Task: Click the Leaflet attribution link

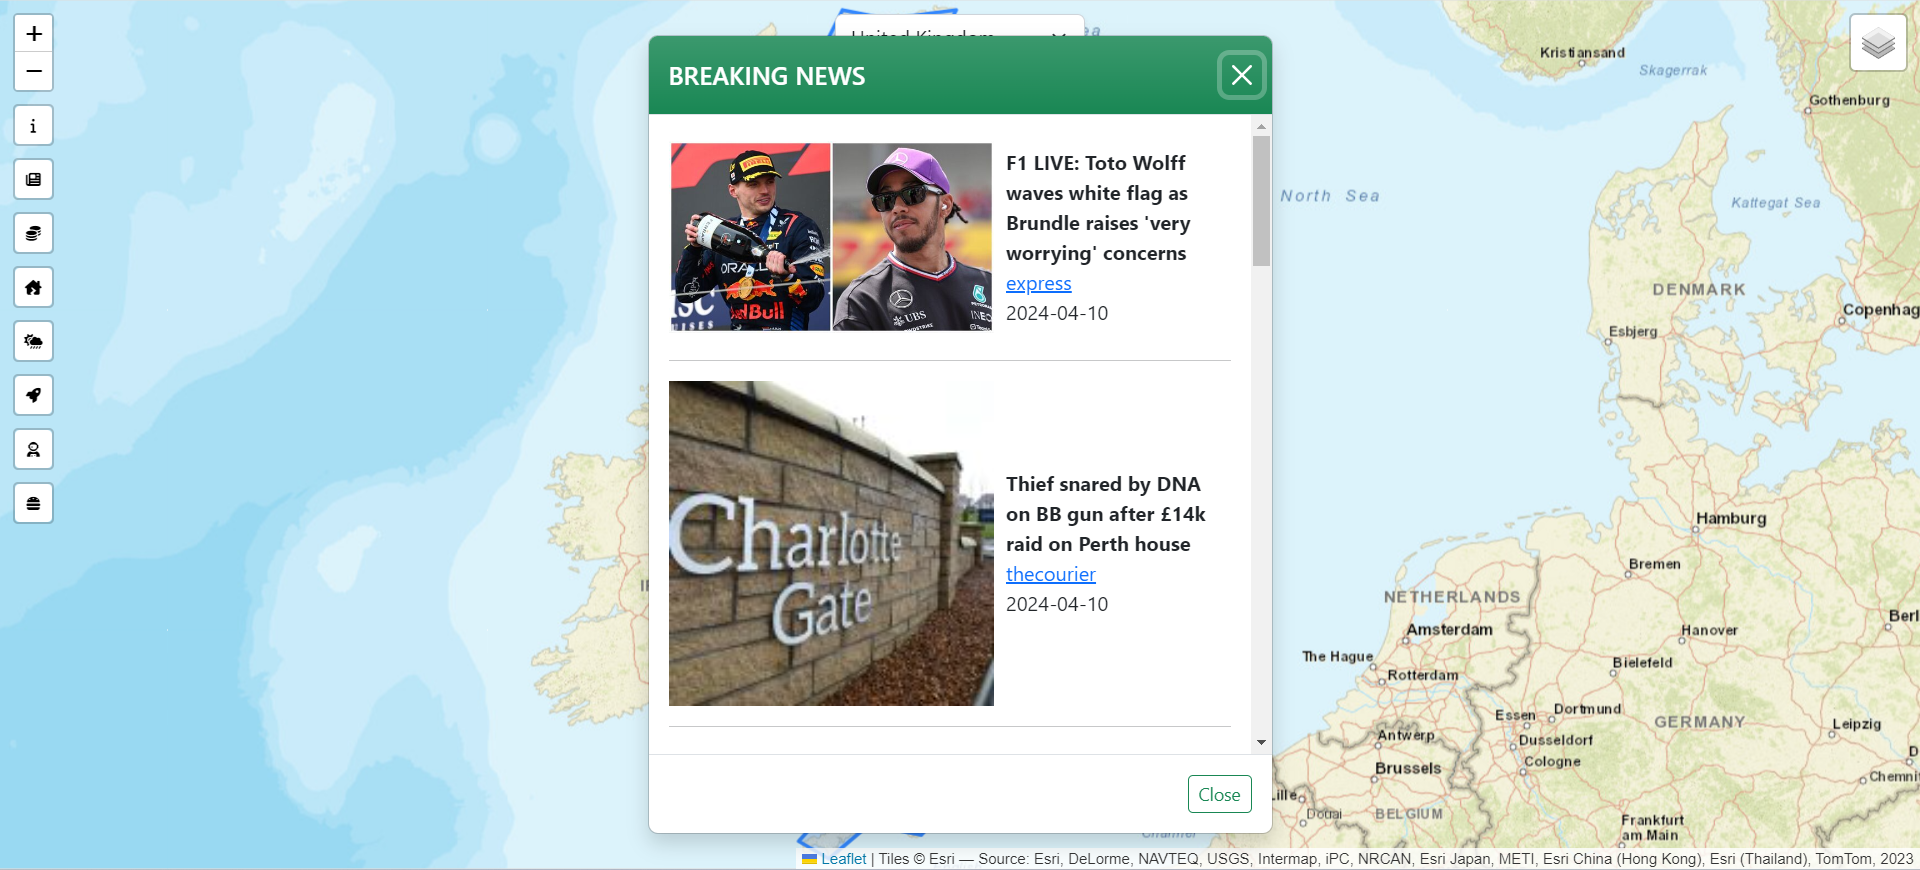Action: pyautogui.click(x=843, y=859)
